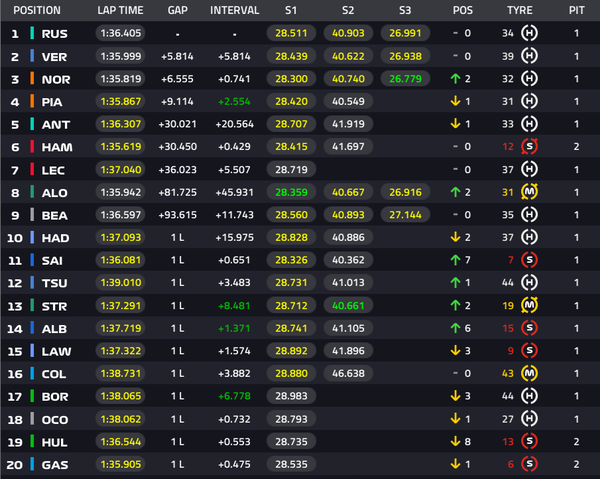Click the hard tyre icon in NOR row

[529, 79]
